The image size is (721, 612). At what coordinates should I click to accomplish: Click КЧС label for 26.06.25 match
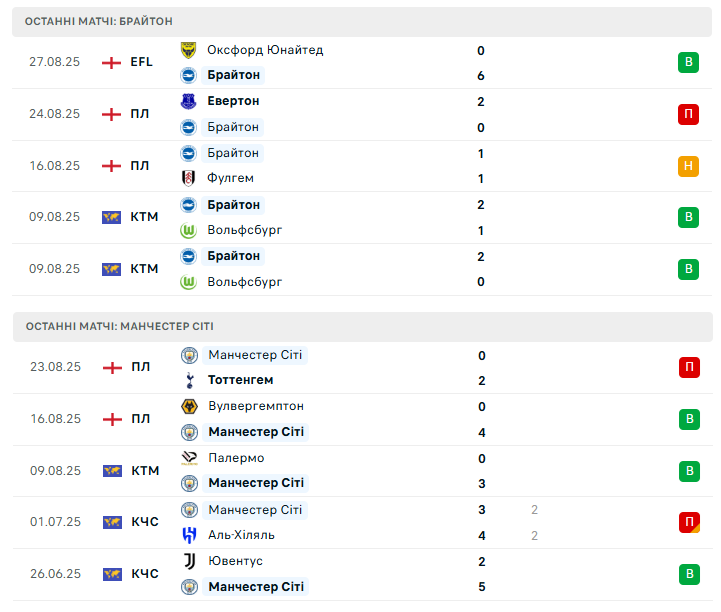(x=145, y=574)
